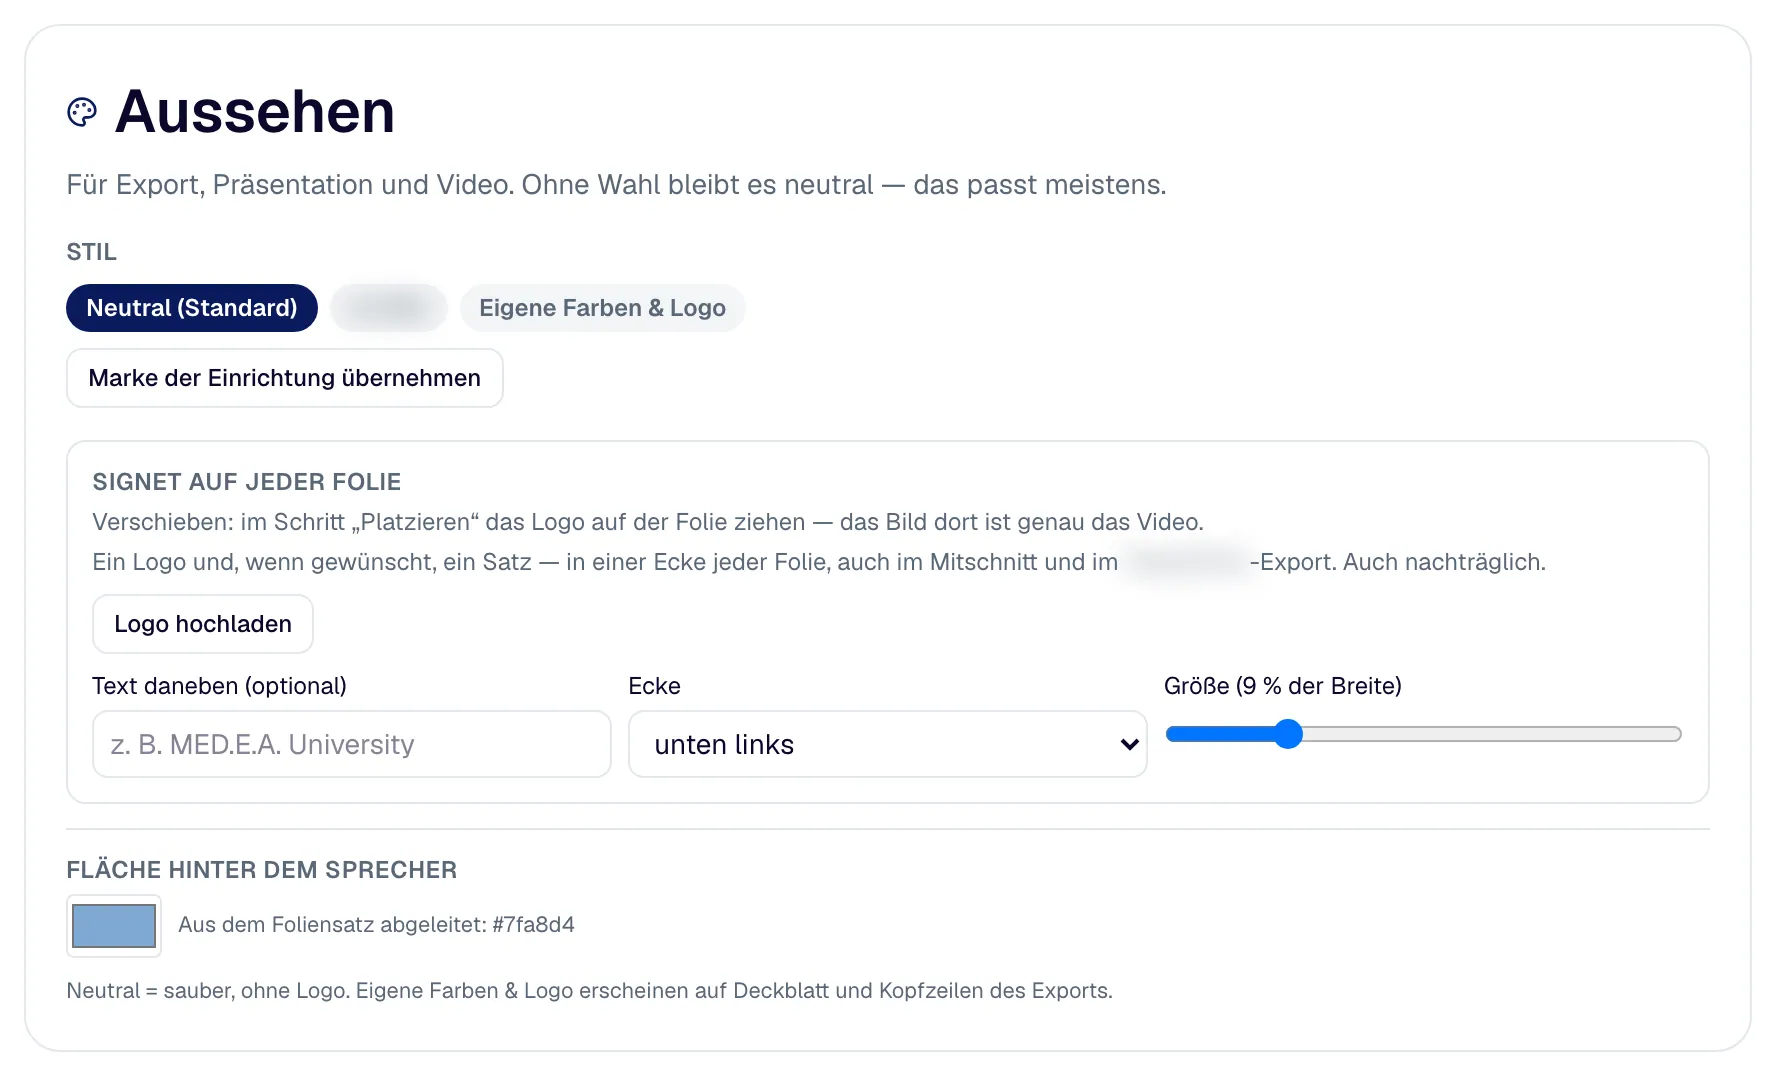Click the FLÄCHE HINTER DEM SPRECHER heading
This screenshot has width=1776, height=1074.
coord(262,870)
